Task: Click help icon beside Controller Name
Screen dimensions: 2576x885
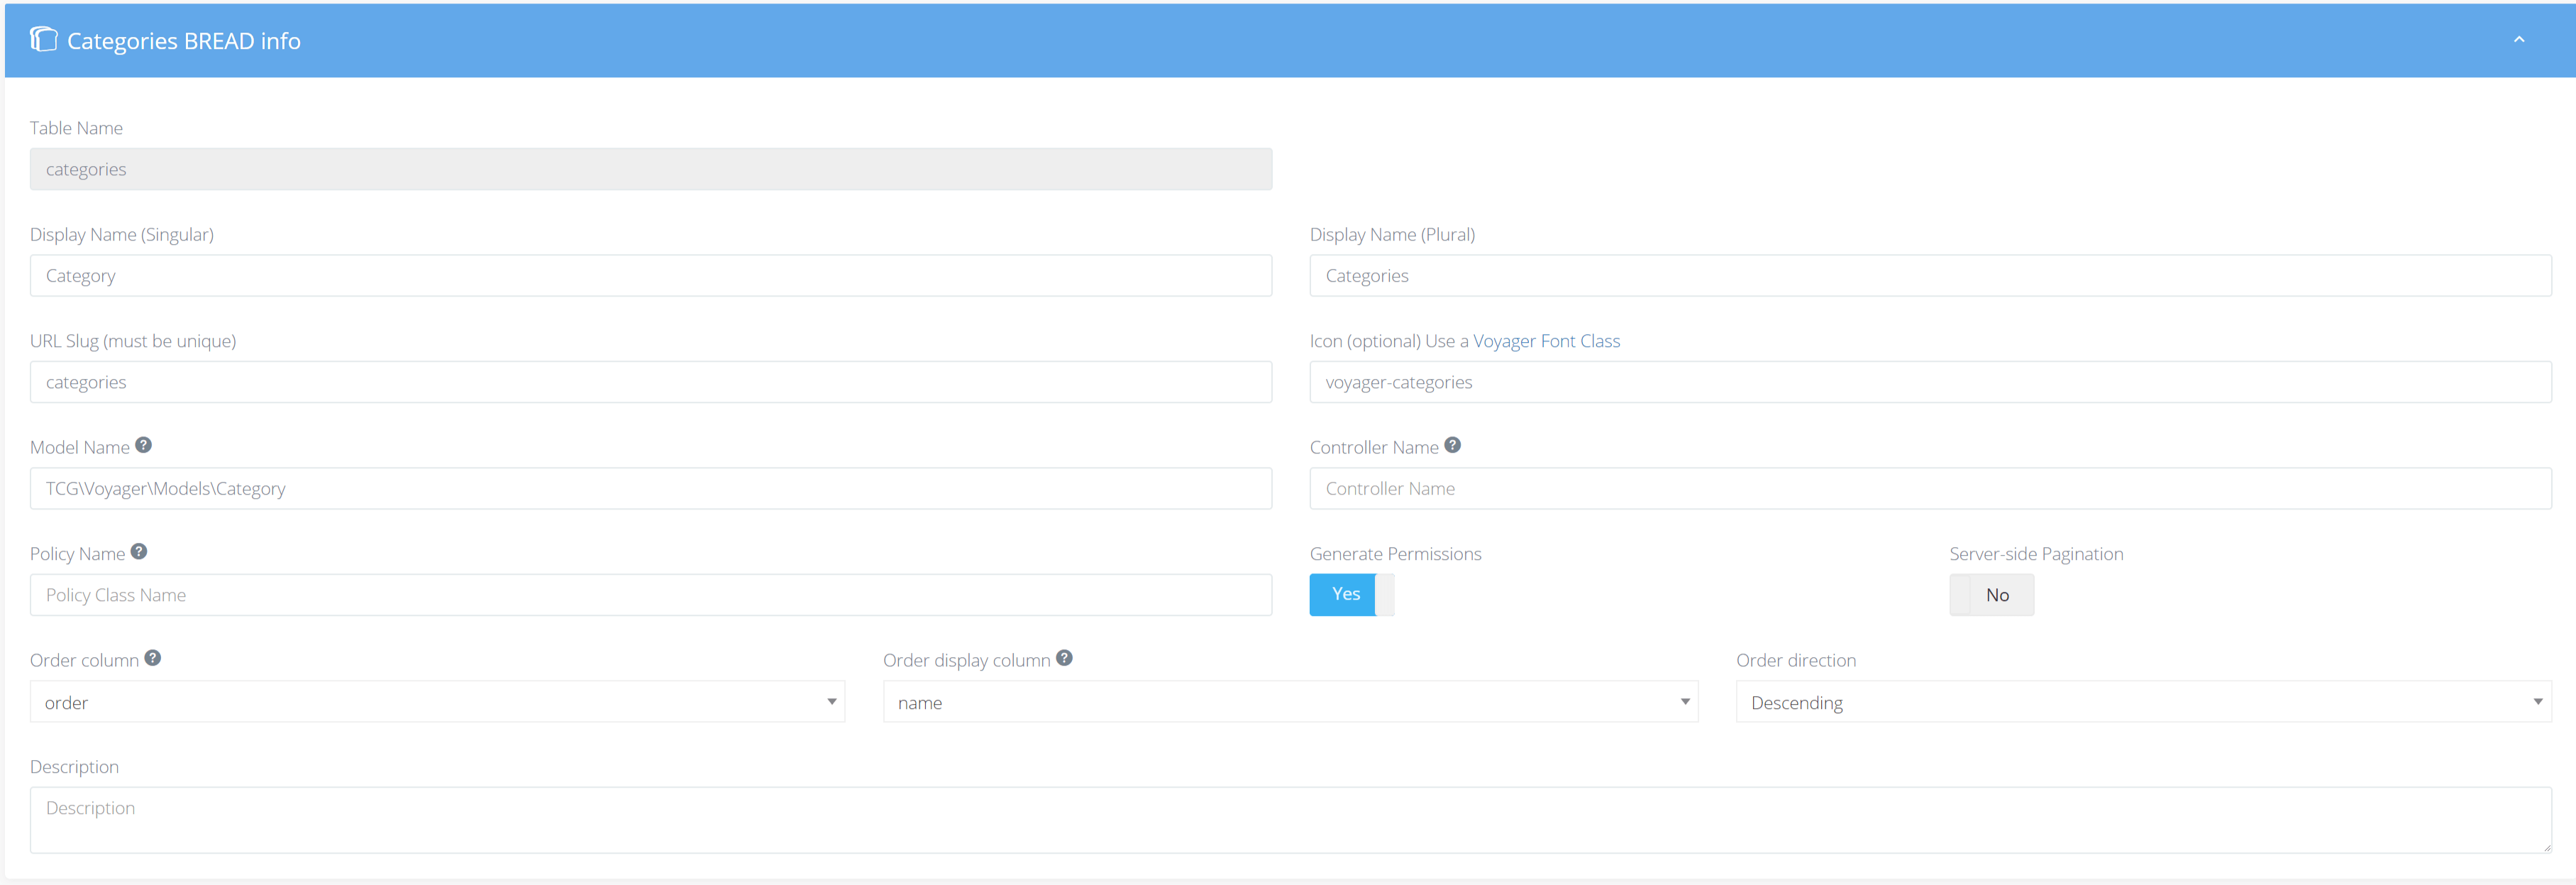Action: click(1452, 445)
